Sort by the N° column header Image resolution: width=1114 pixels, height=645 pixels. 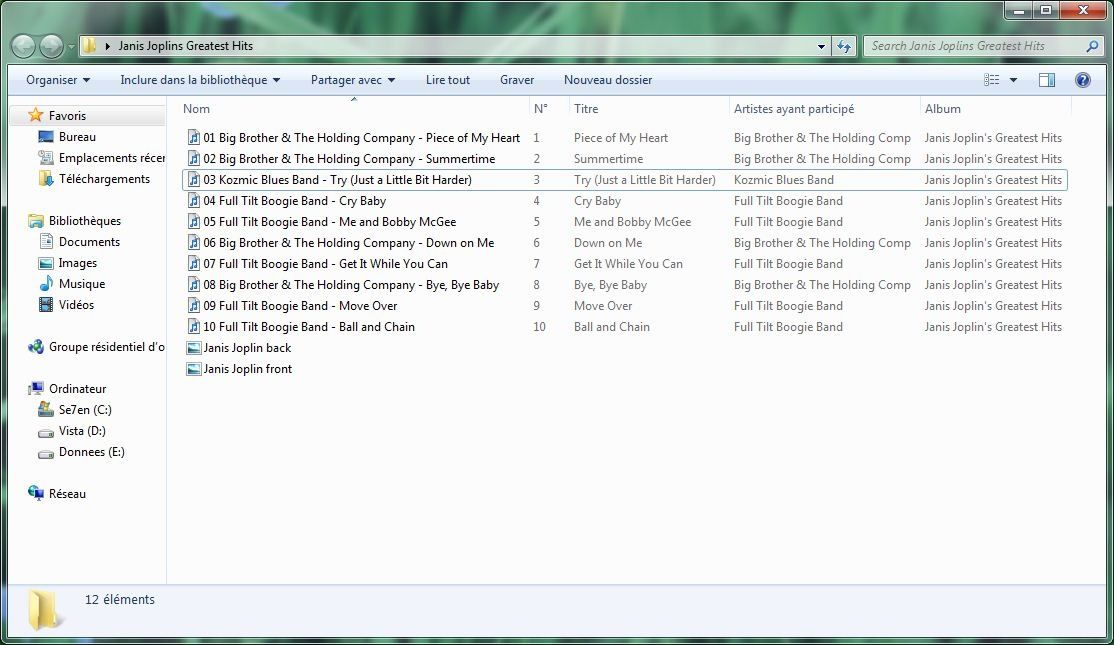(x=549, y=109)
